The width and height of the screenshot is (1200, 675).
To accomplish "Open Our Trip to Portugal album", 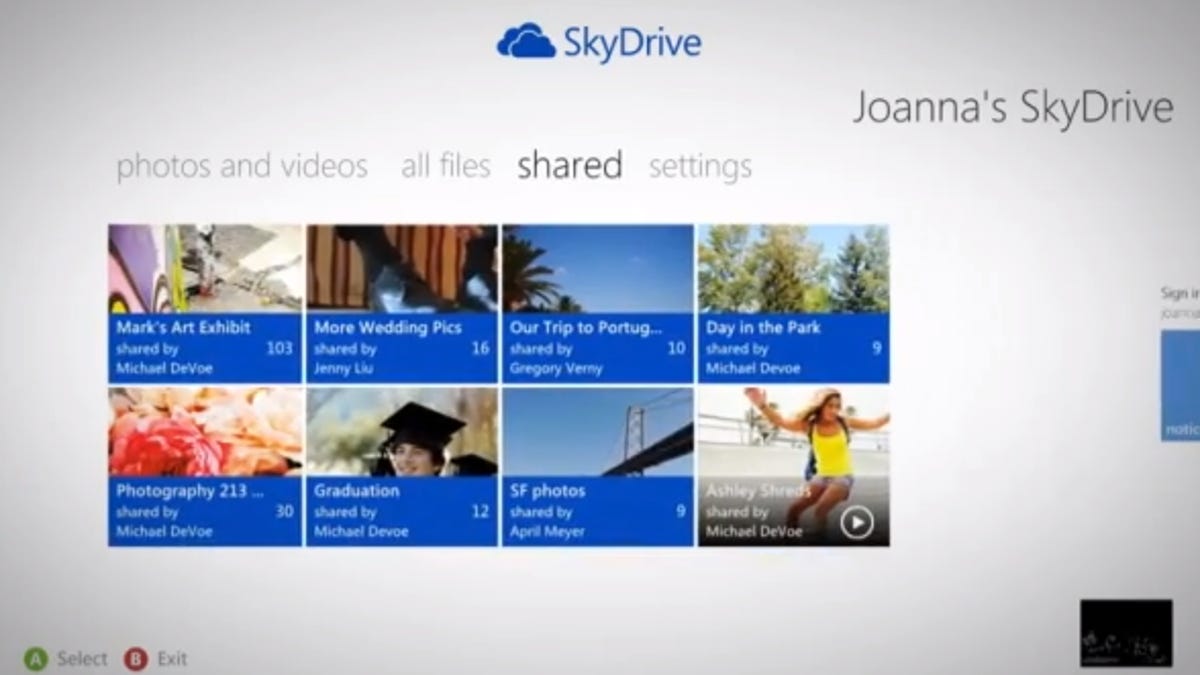I will point(597,304).
